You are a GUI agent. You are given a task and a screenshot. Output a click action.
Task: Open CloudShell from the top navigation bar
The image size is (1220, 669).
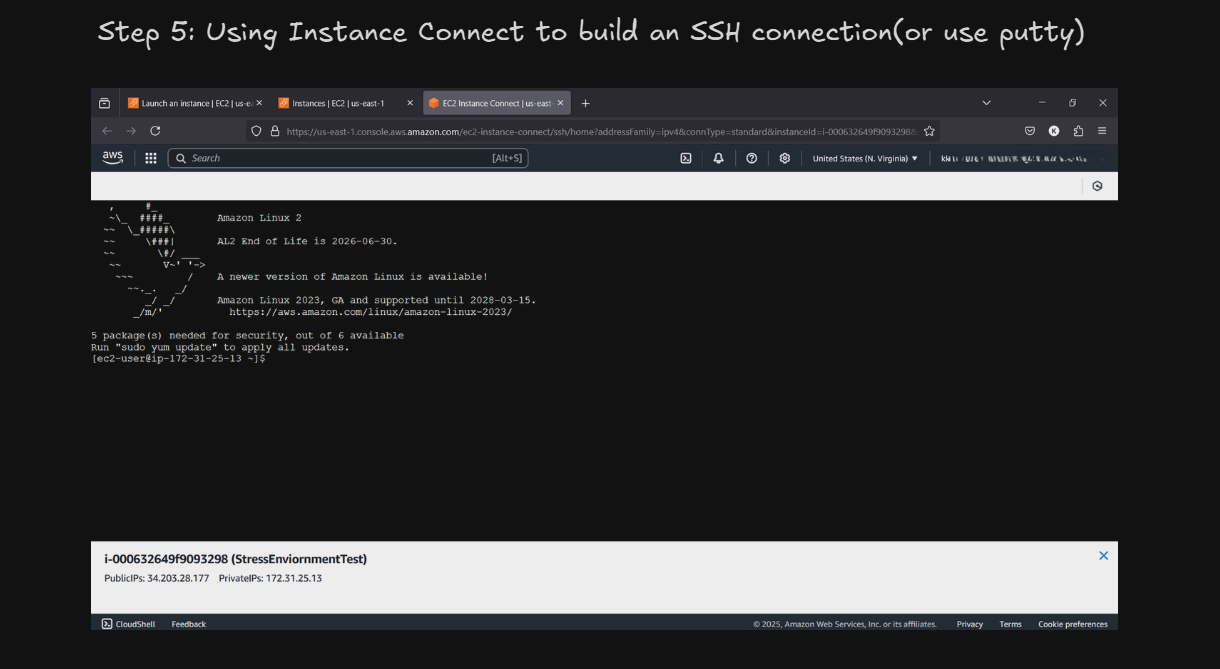click(686, 158)
